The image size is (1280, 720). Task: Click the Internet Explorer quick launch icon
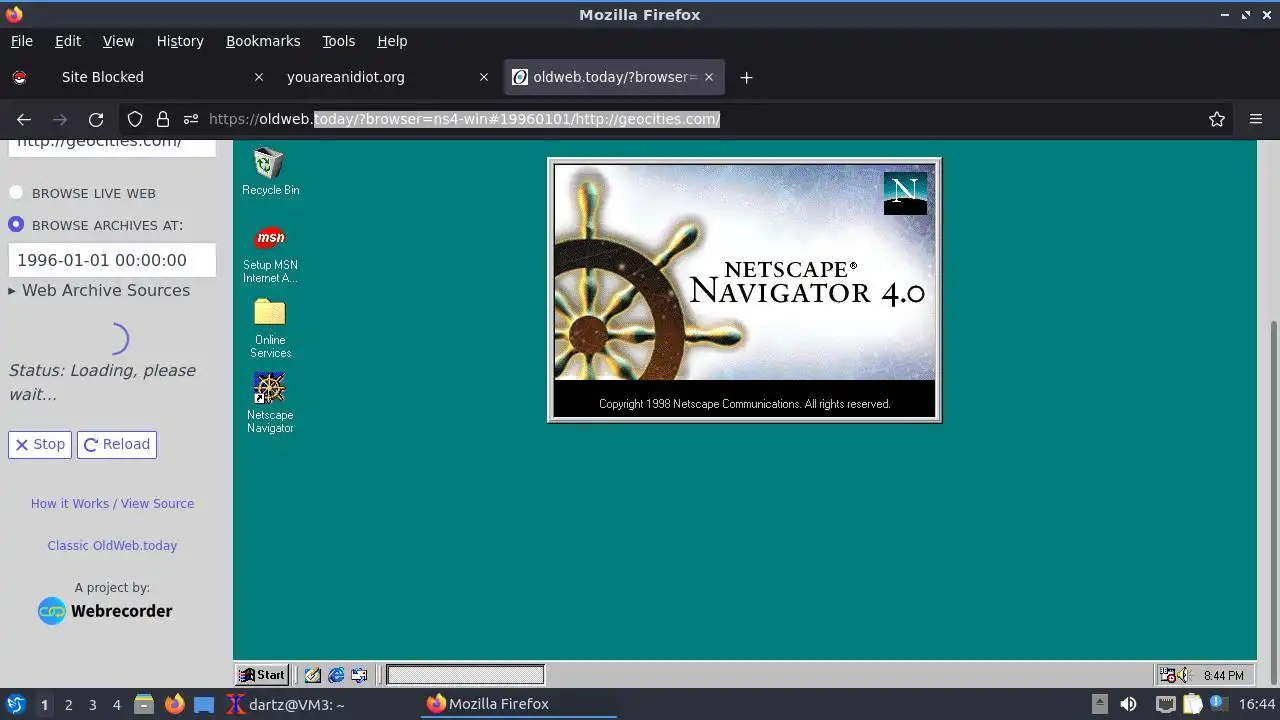(x=336, y=675)
